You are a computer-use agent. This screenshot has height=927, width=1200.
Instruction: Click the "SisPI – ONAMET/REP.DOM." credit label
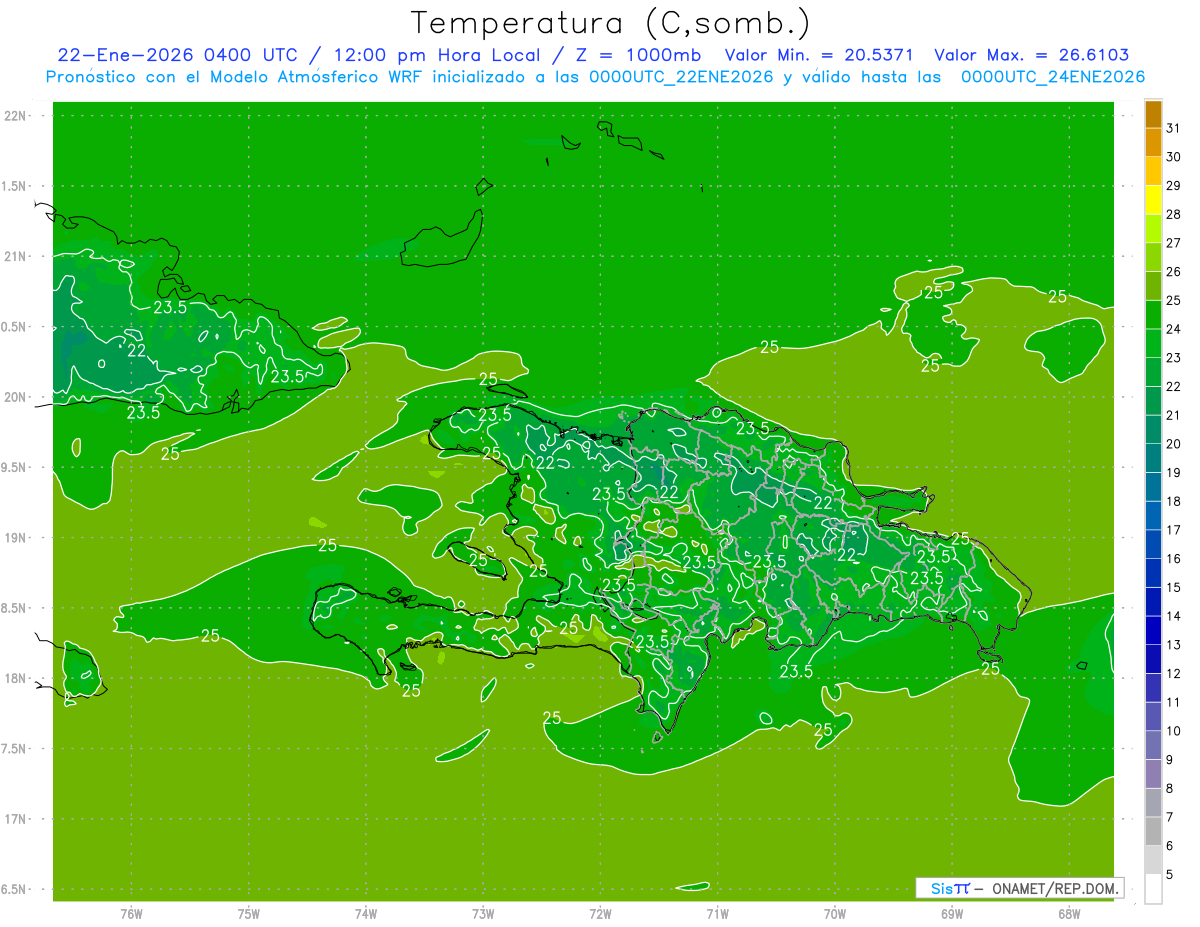(1019, 888)
